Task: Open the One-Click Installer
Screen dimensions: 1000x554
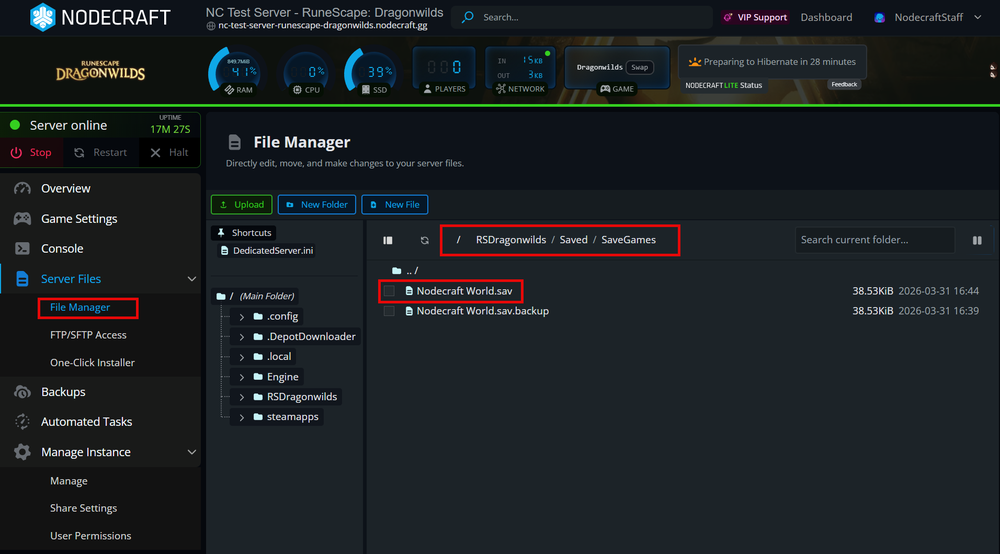Action: click(x=92, y=362)
